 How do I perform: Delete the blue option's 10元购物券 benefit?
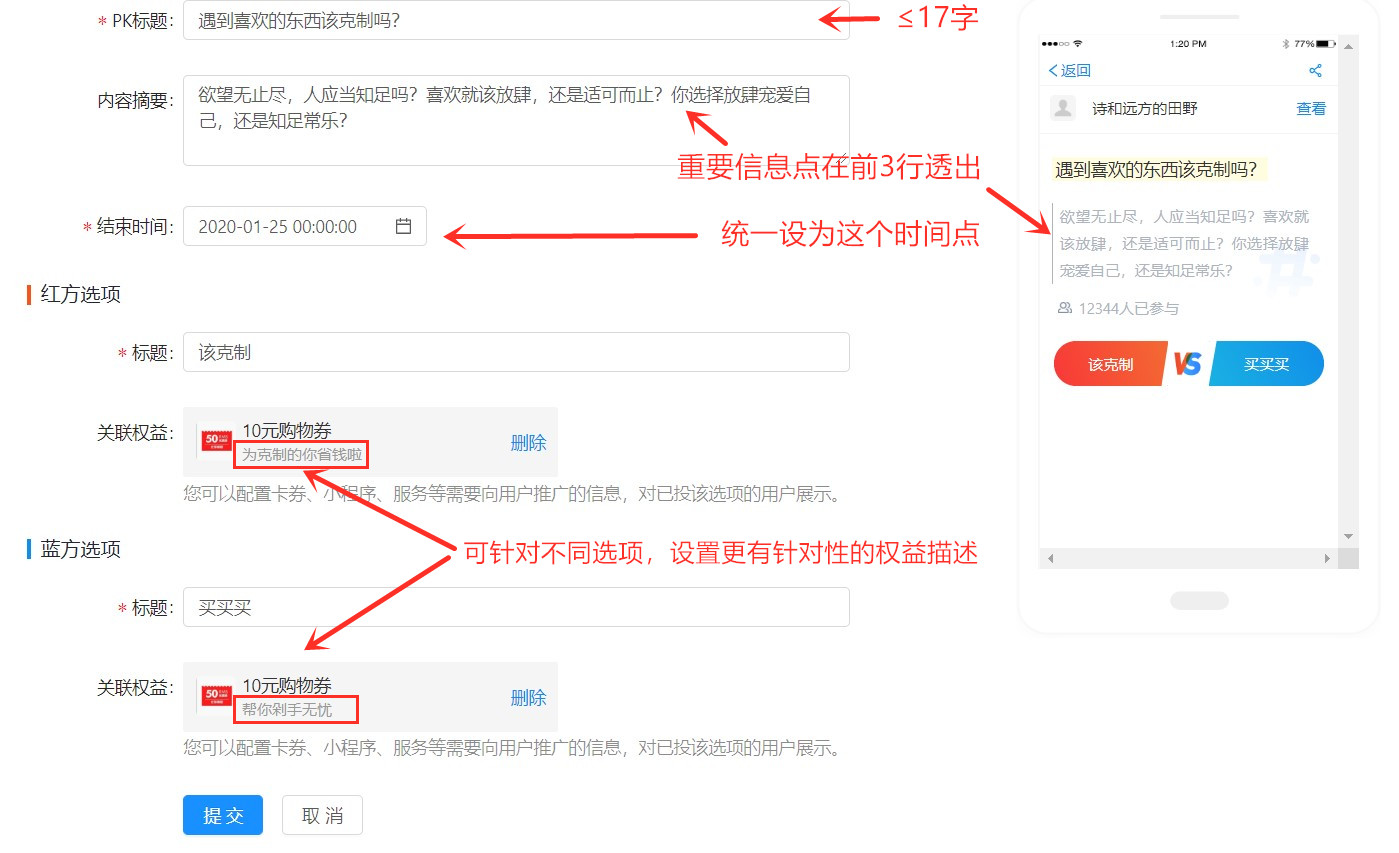pos(528,698)
